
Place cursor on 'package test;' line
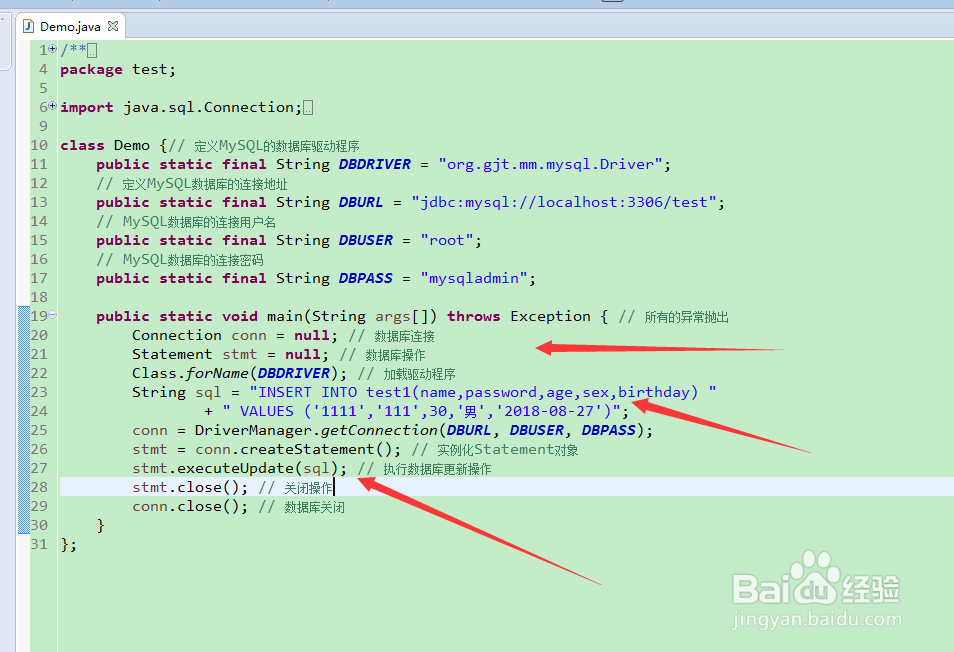118,69
